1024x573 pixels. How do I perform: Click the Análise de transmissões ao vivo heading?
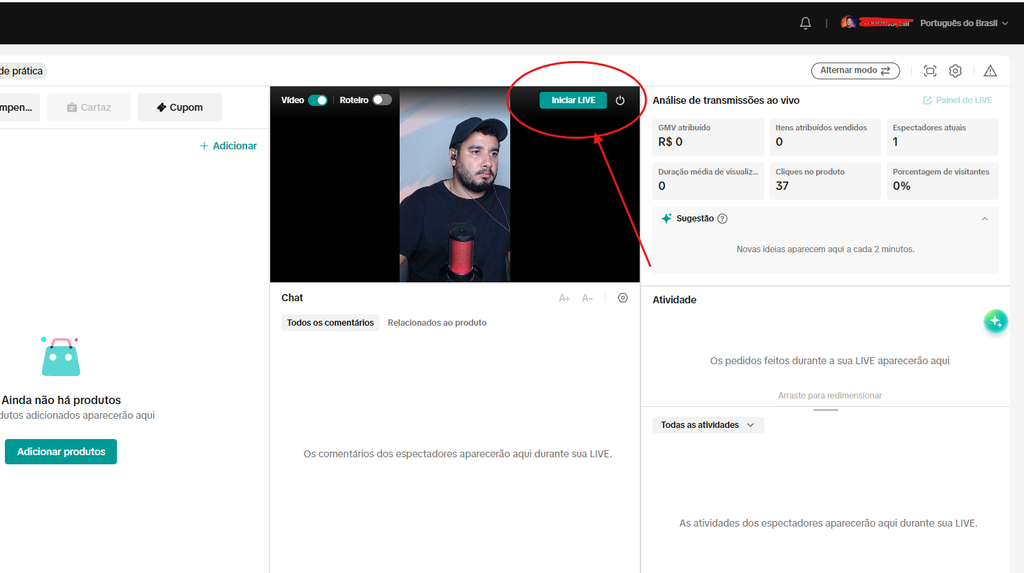point(726,100)
